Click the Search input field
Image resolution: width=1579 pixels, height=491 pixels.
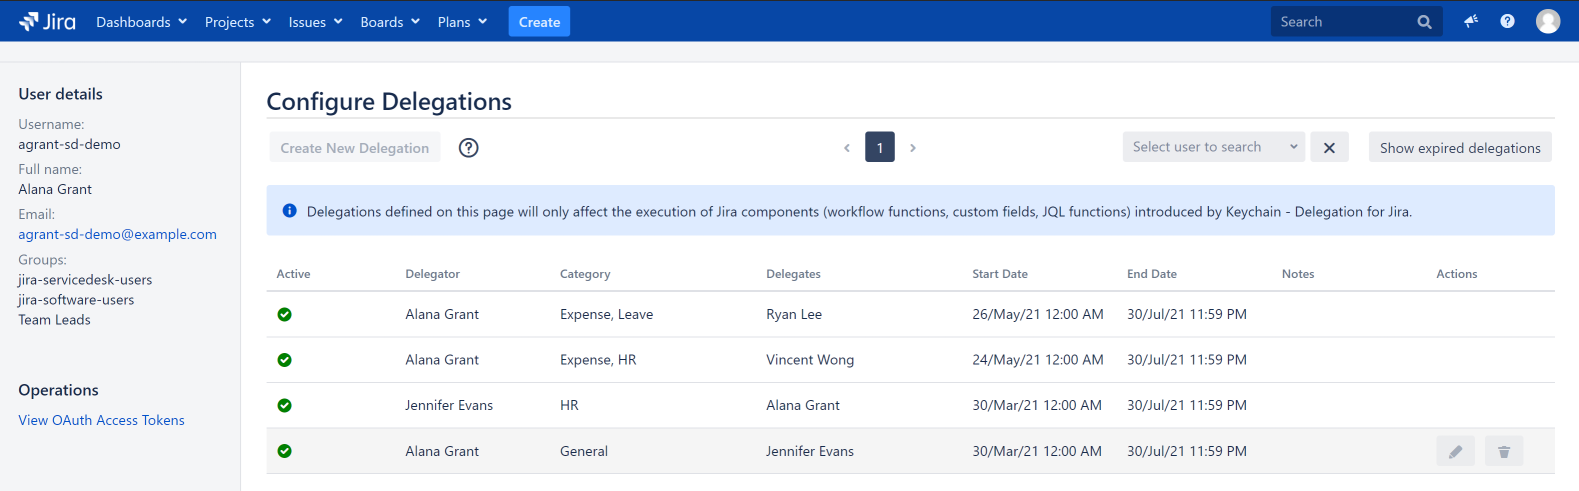pyautogui.click(x=1340, y=22)
